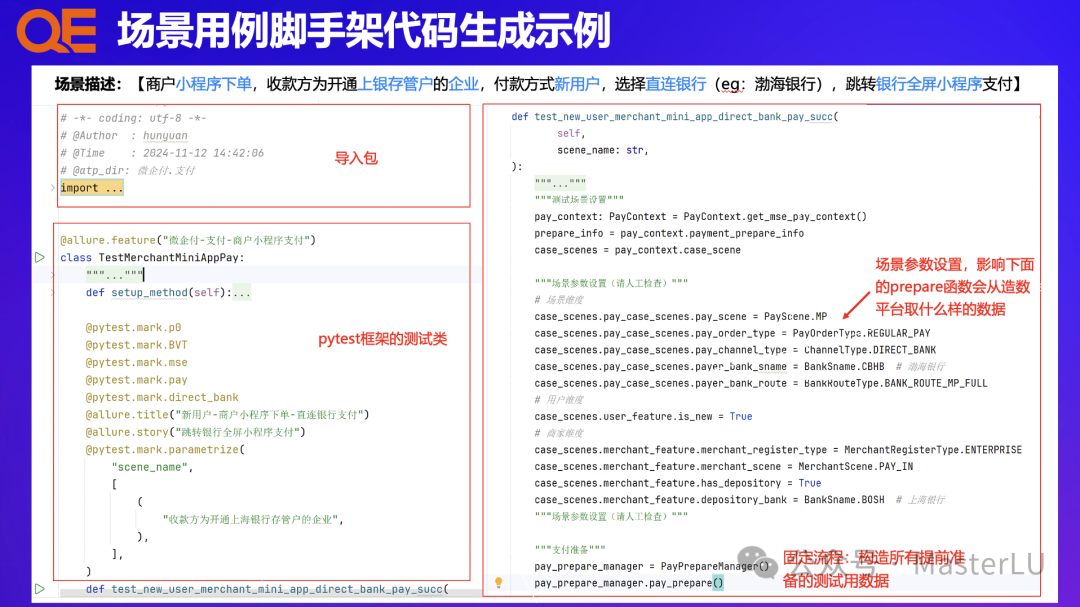Viewport: 1080px width, 607px height.
Task: Click @allure.story decorator line
Action: pos(196,432)
